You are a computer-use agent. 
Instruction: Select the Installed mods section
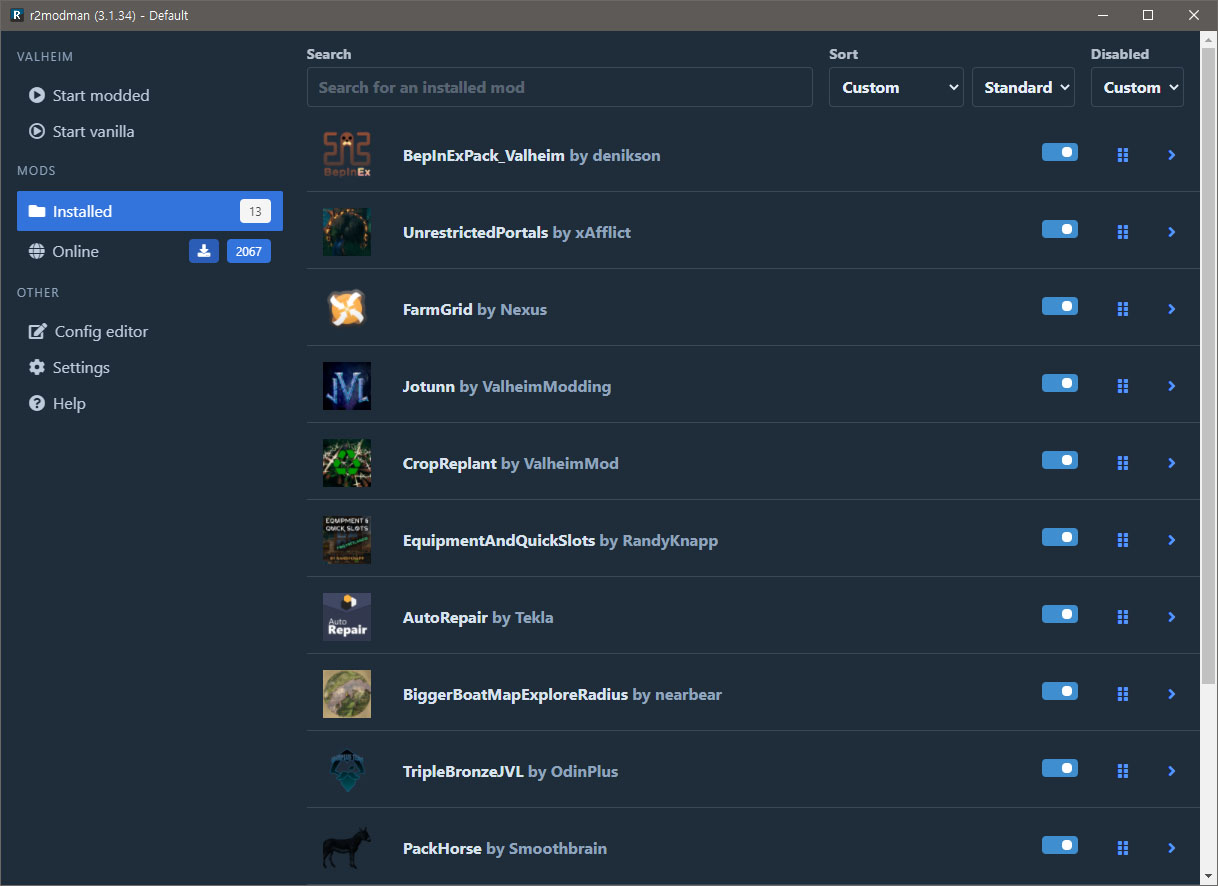pyautogui.click(x=150, y=211)
